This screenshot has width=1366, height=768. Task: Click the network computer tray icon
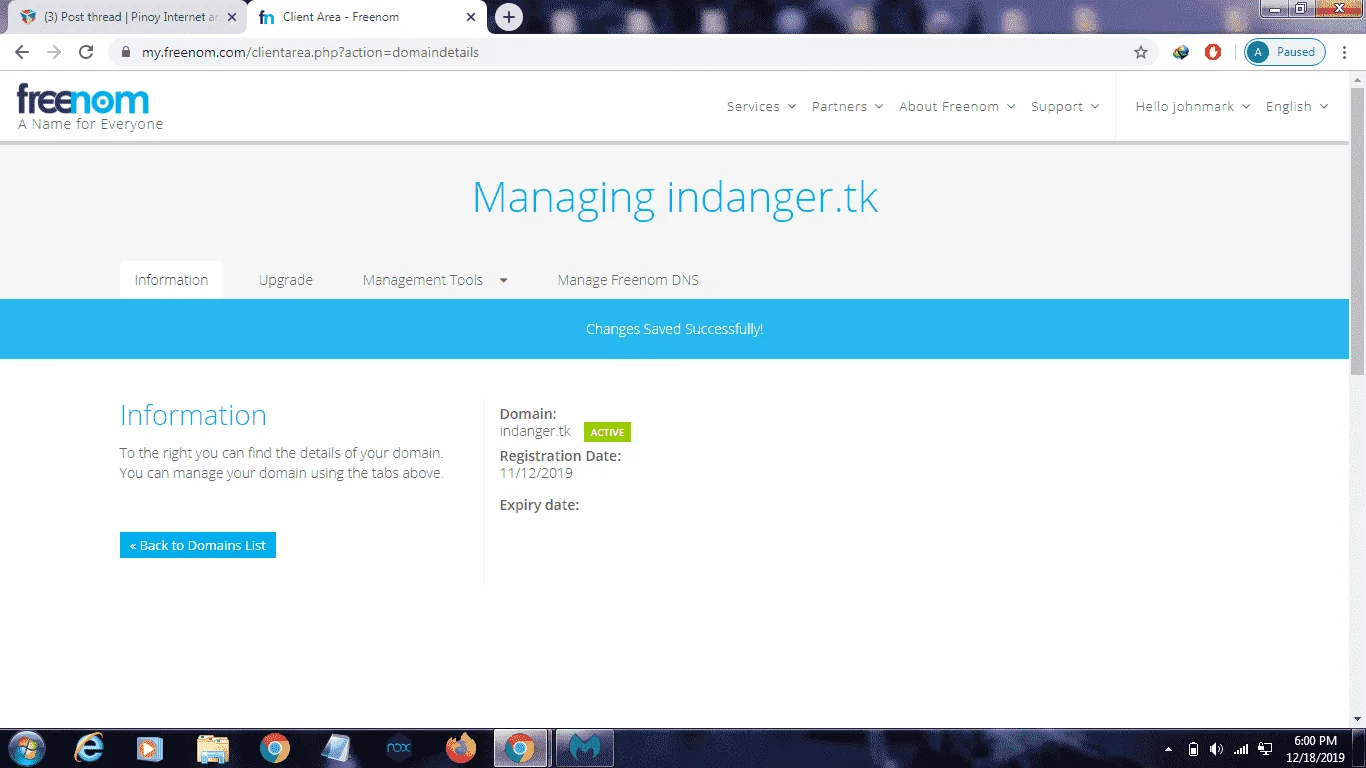pos(1265,748)
